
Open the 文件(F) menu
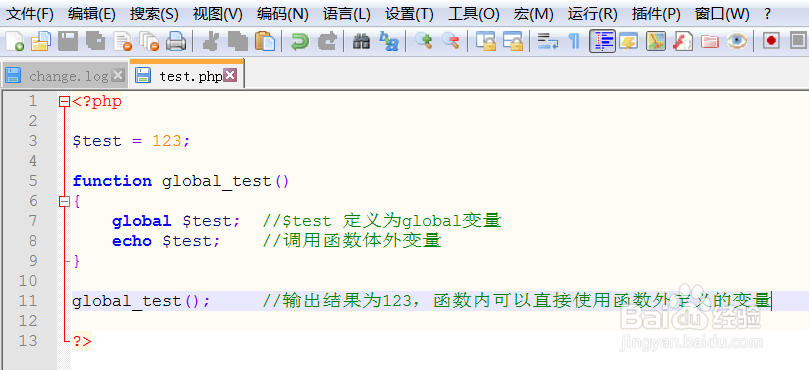click(29, 14)
